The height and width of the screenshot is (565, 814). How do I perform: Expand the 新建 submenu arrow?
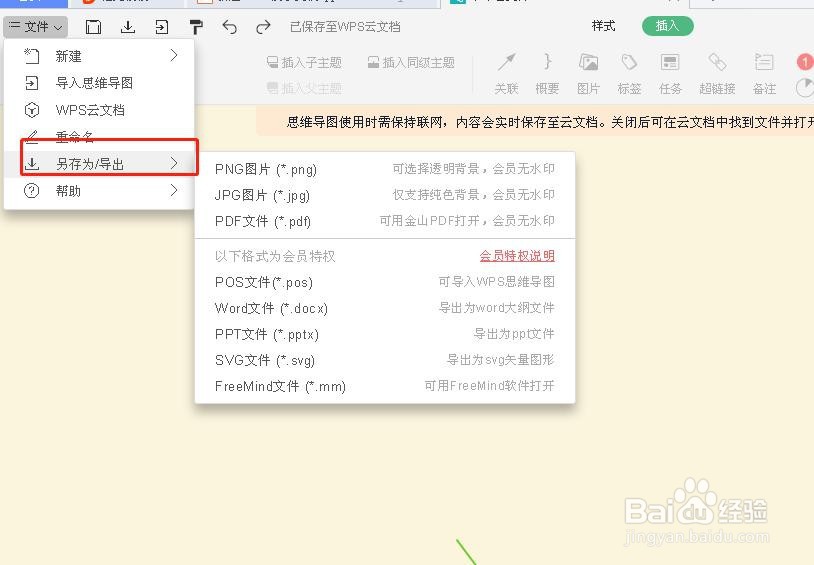(x=174, y=56)
